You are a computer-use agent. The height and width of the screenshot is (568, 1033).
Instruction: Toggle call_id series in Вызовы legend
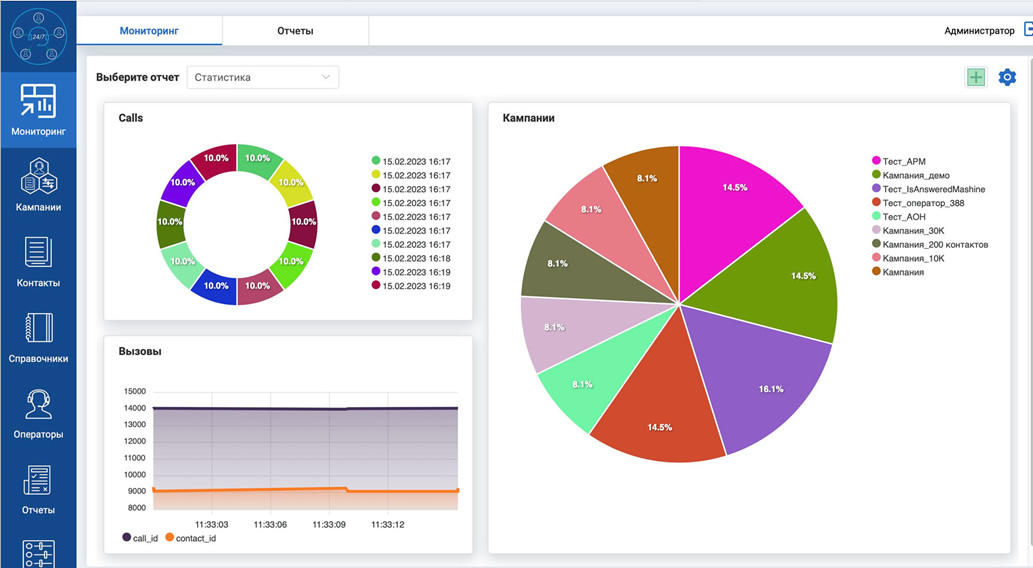(139, 538)
